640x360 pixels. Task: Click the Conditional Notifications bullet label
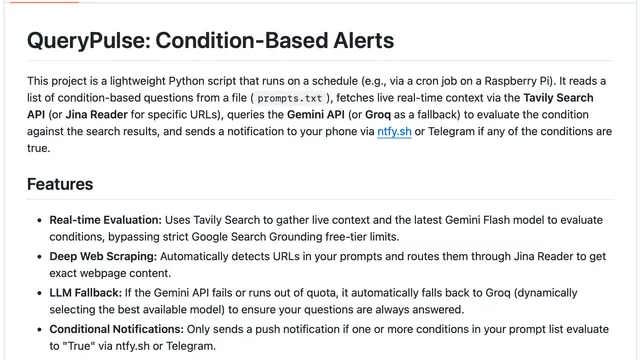click(x=117, y=329)
